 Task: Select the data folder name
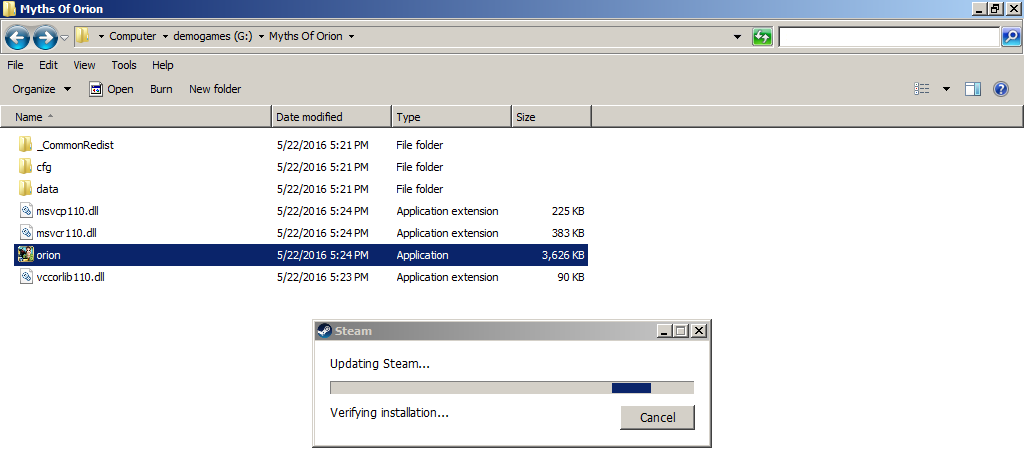tap(48, 189)
